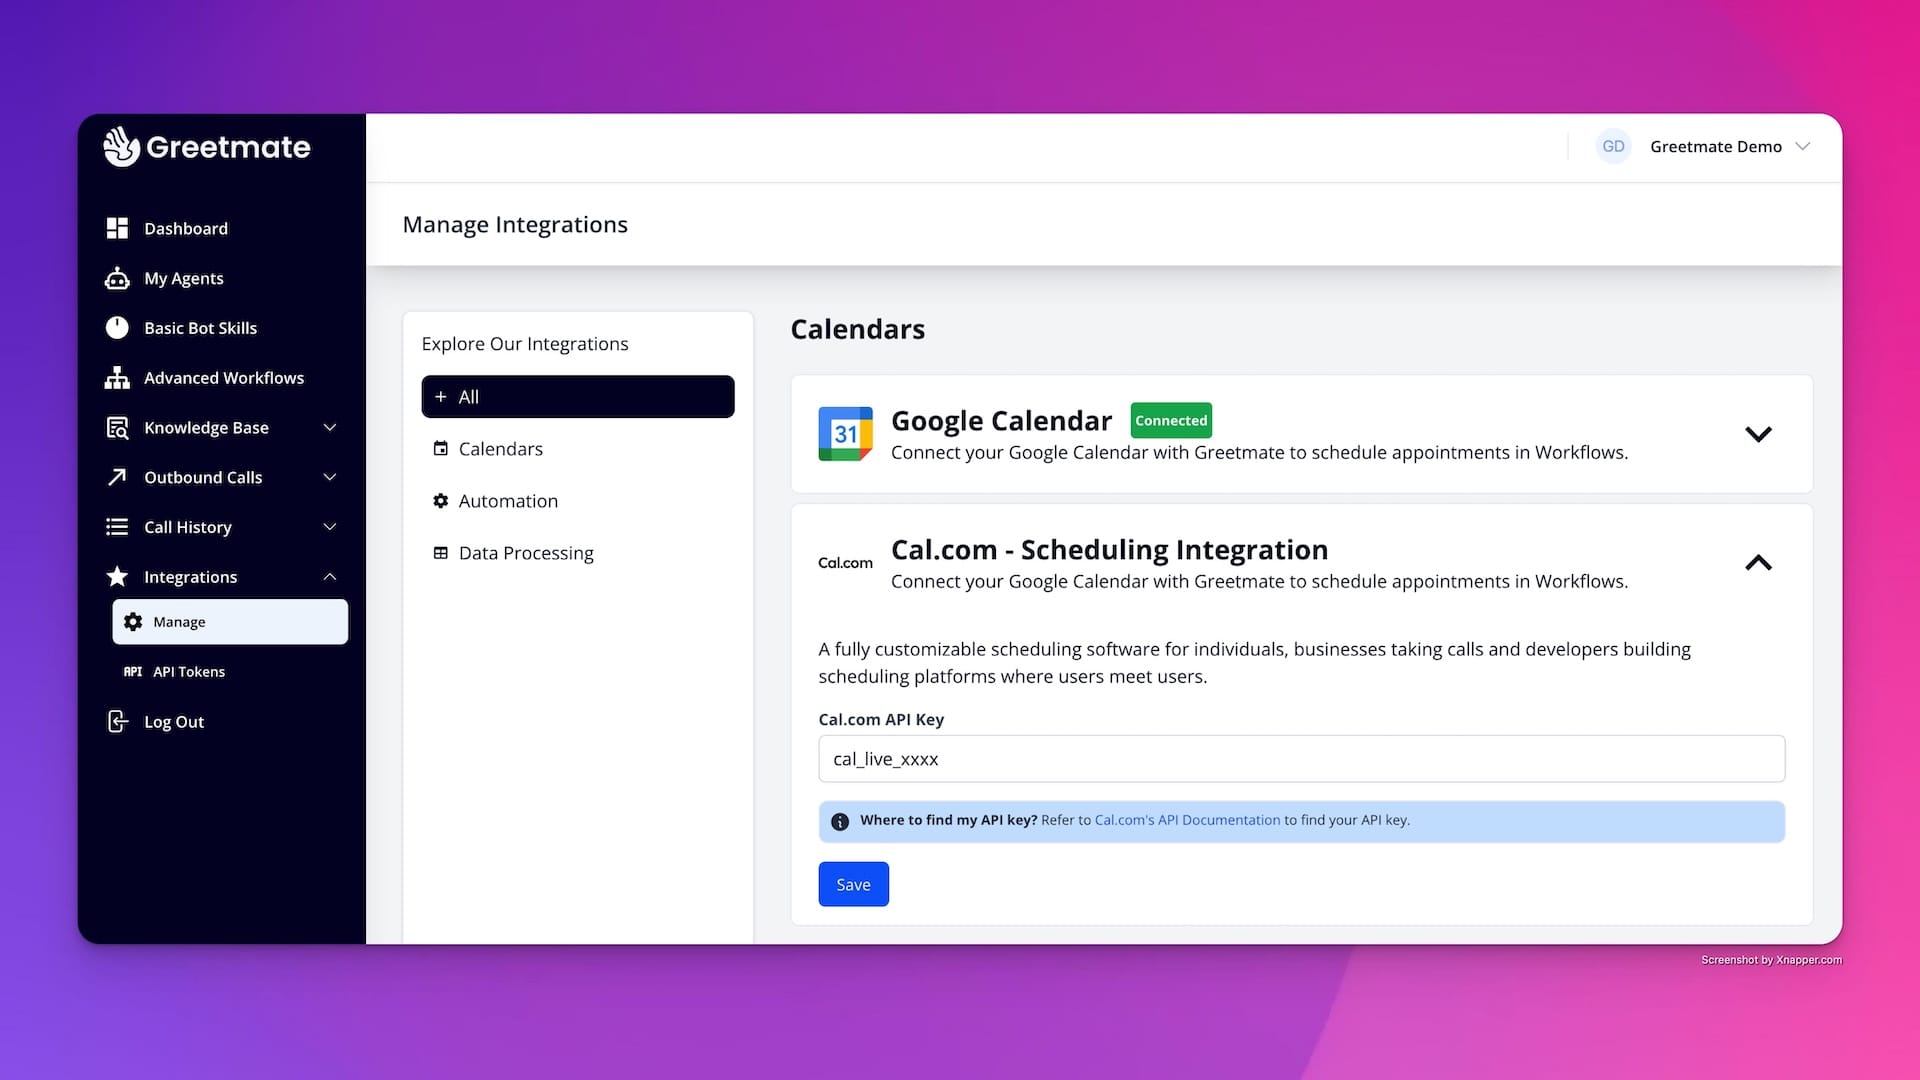Image resolution: width=1920 pixels, height=1080 pixels.
Task: Select the Automation integrations filter
Action: coord(507,501)
